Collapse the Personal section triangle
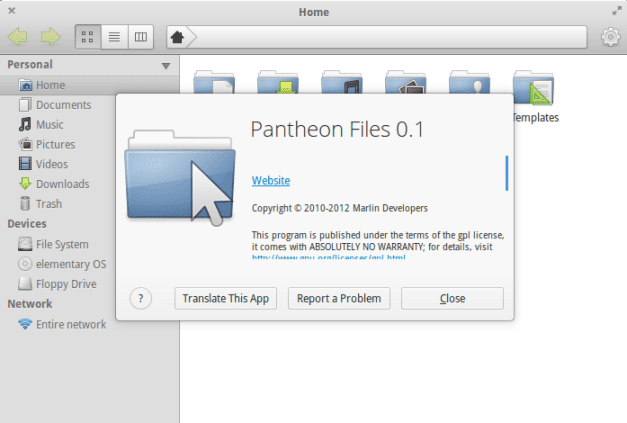This screenshot has height=423, width=627. click(166, 66)
